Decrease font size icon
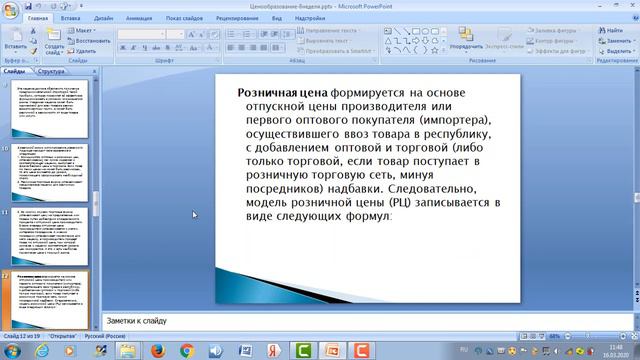This screenshot has width=640, height=360. 202,35
